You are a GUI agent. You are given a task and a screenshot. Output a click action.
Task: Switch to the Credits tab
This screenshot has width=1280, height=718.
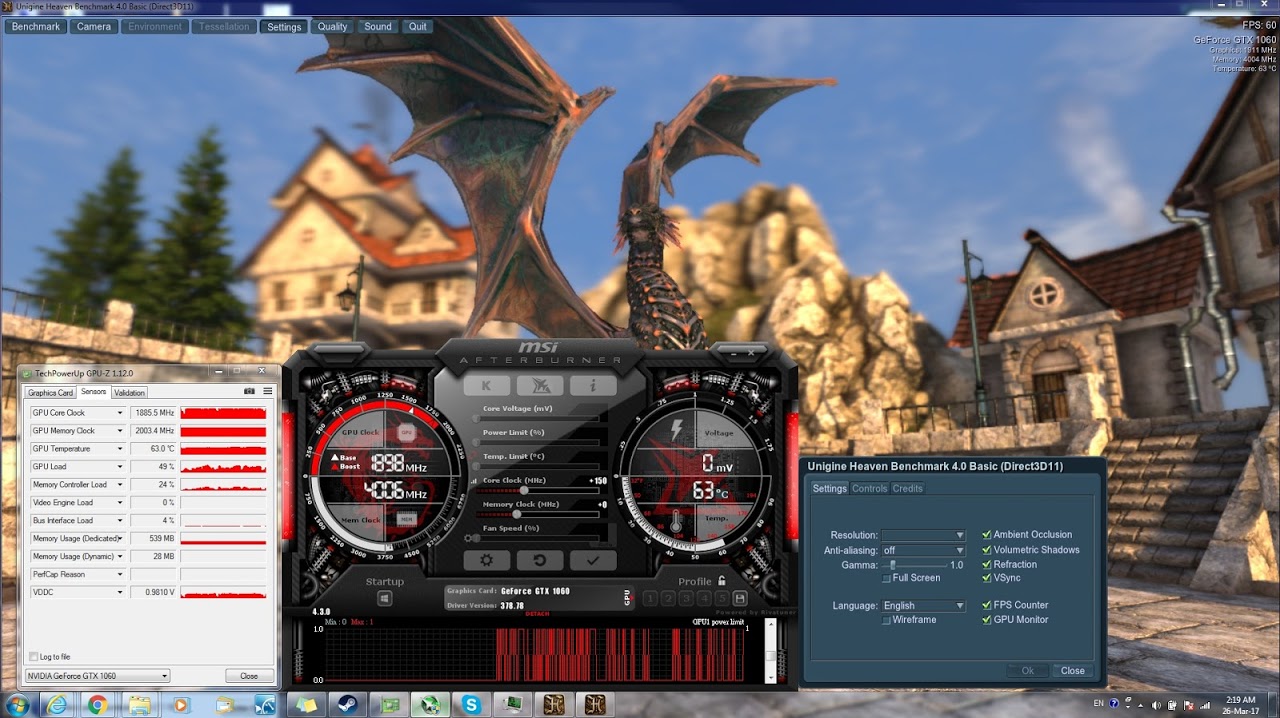coord(908,489)
